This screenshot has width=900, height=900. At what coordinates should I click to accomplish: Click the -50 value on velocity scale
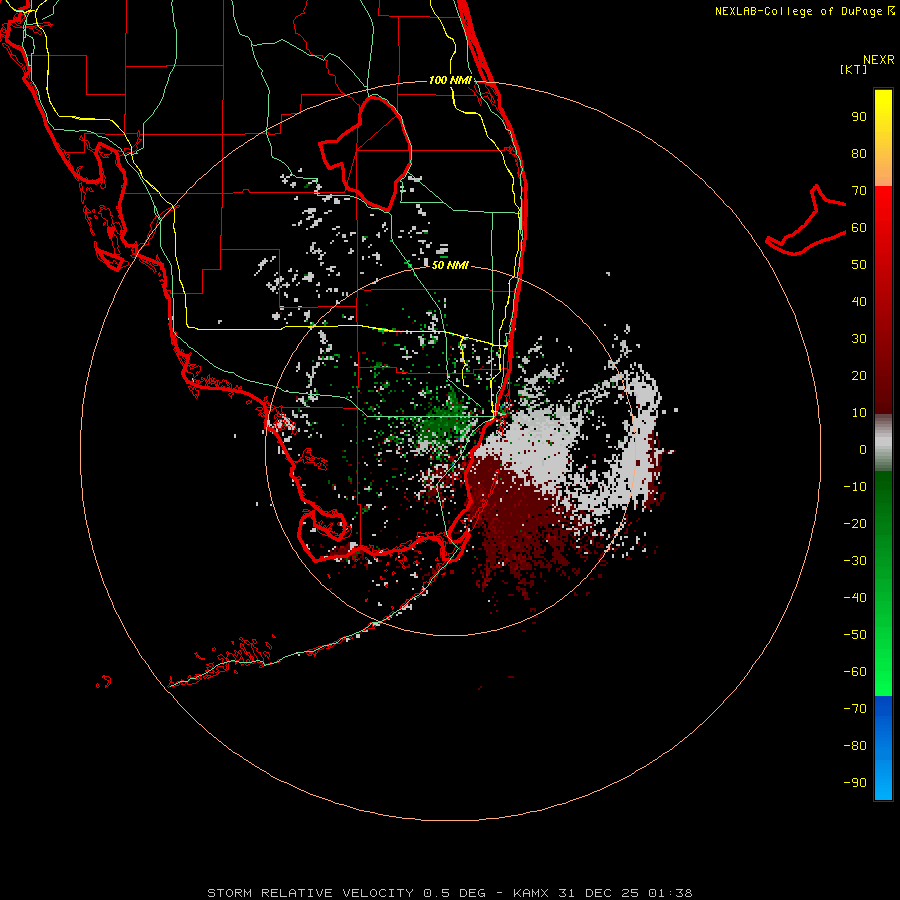[855, 634]
